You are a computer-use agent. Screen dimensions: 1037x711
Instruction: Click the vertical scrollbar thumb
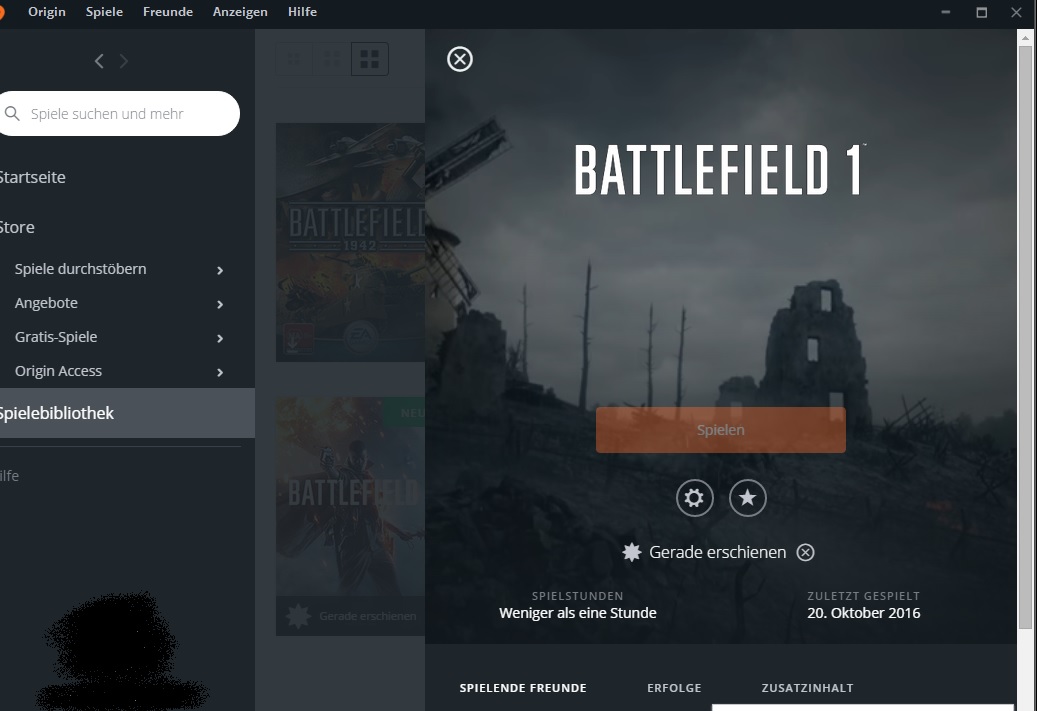click(x=1025, y=337)
